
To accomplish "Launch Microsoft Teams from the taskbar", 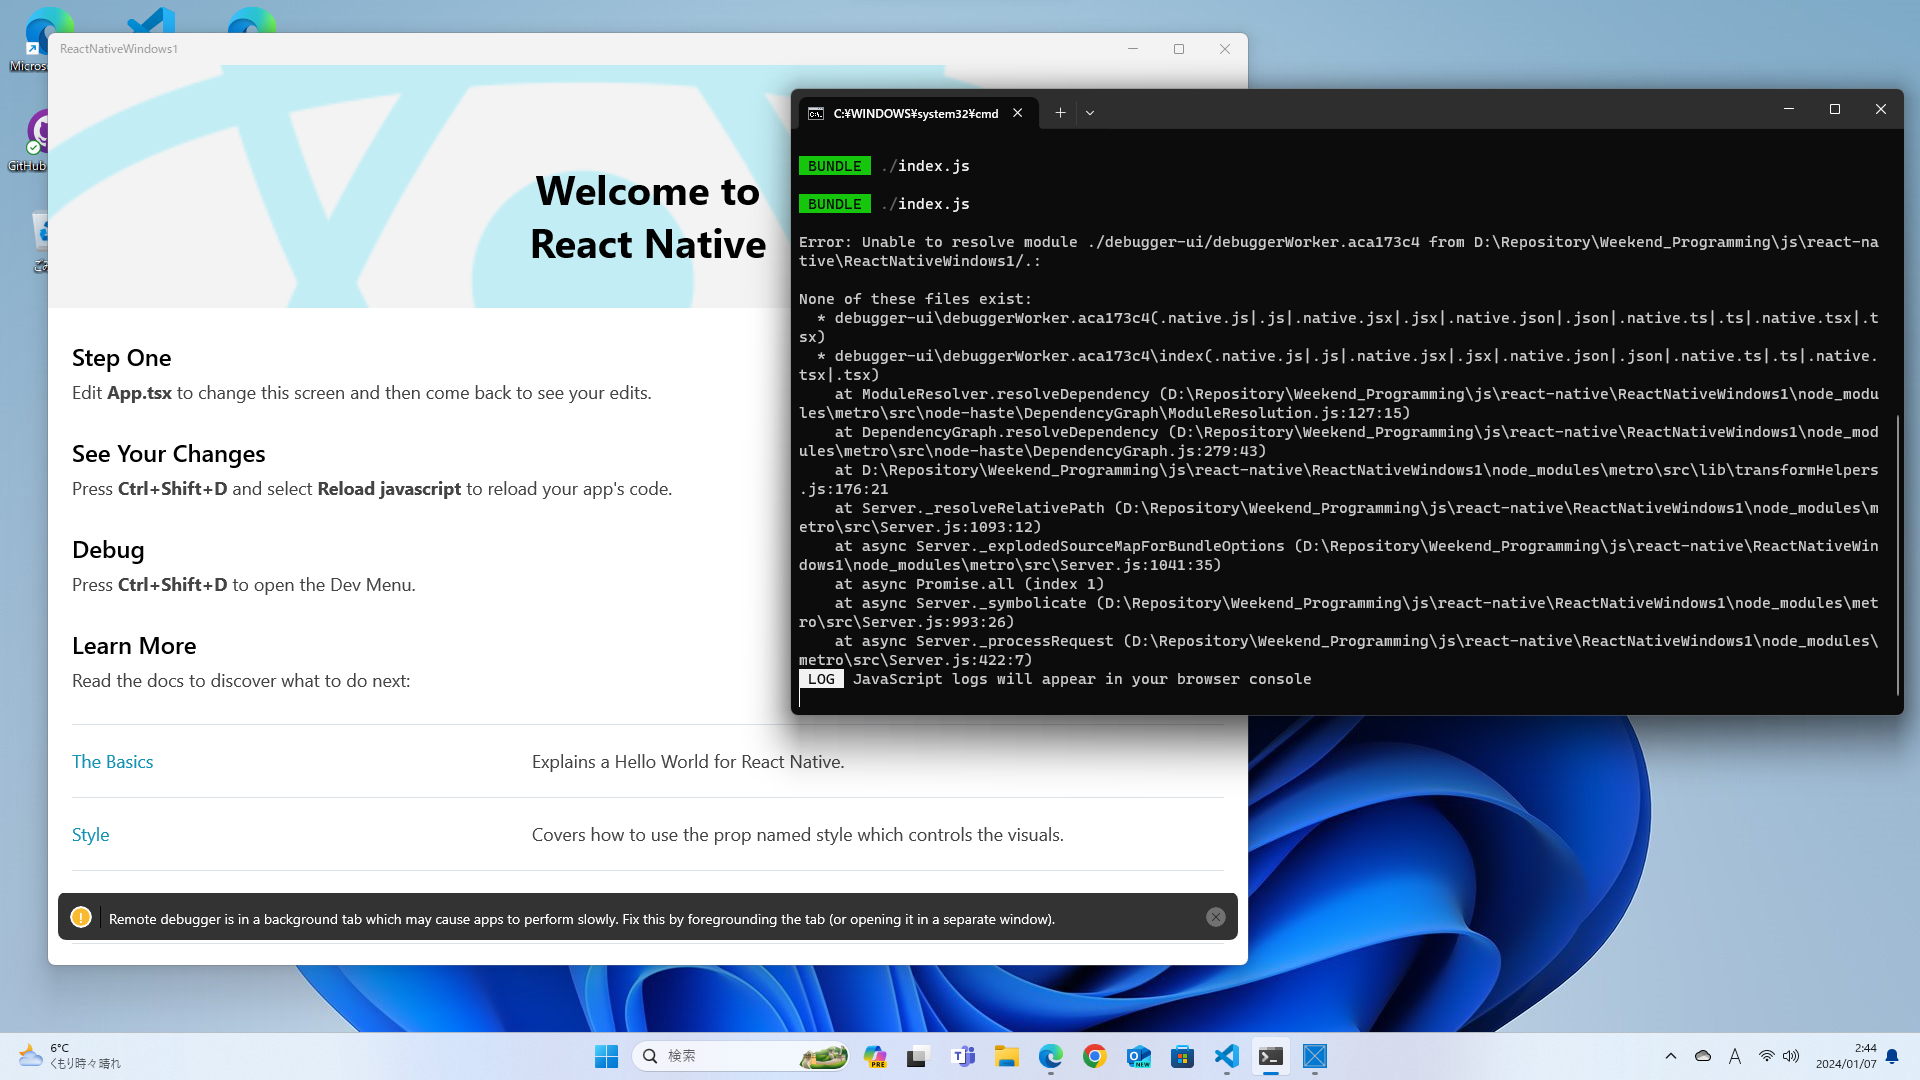I will coord(963,1056).
